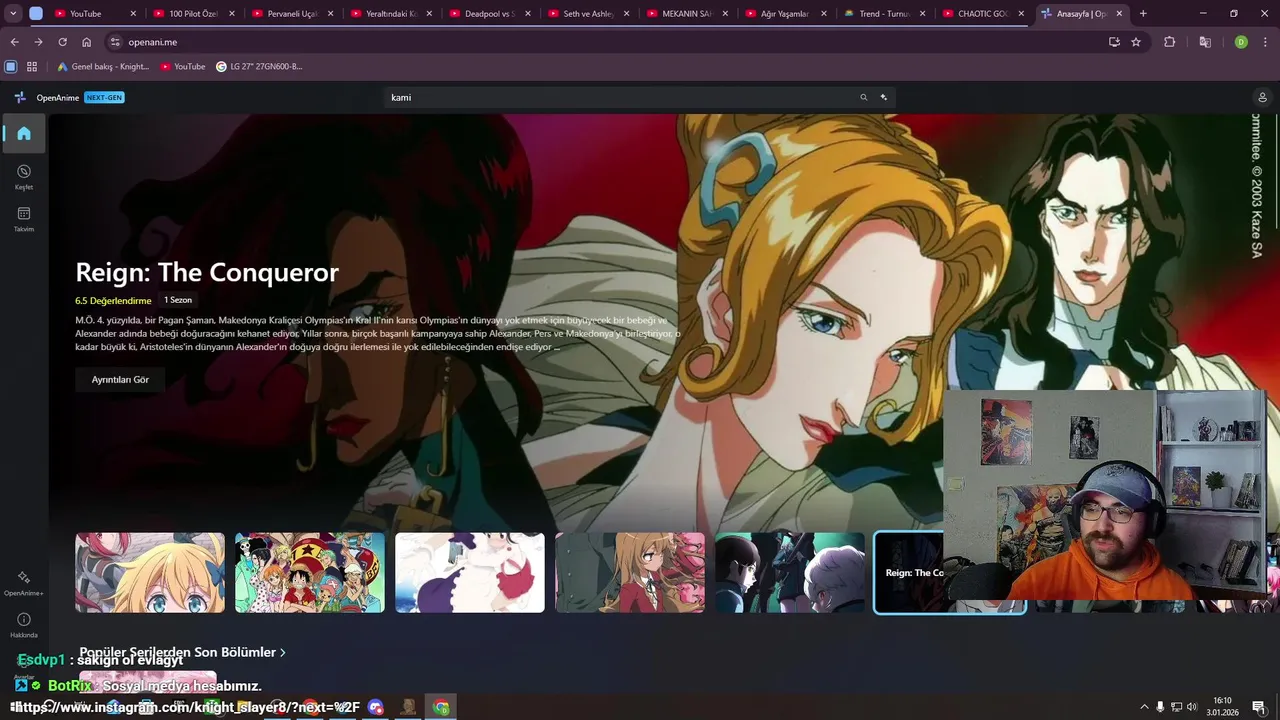Close the active 'Anasayfa' tab
Viewport: 1280px width, 720px height.
pos(1120,14)
